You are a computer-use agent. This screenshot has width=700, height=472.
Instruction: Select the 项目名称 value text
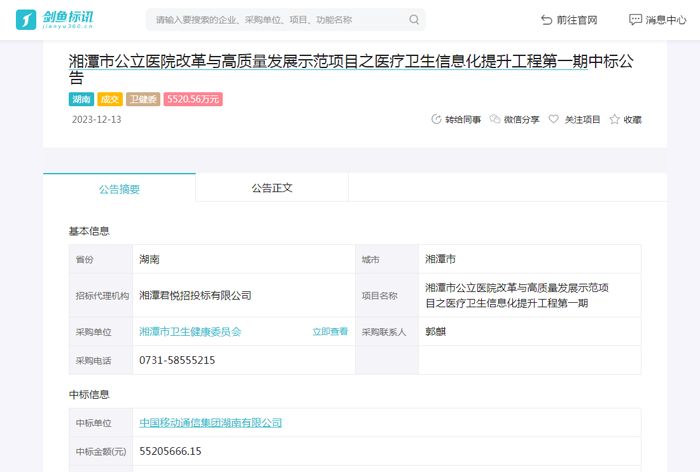click(517, 295)
